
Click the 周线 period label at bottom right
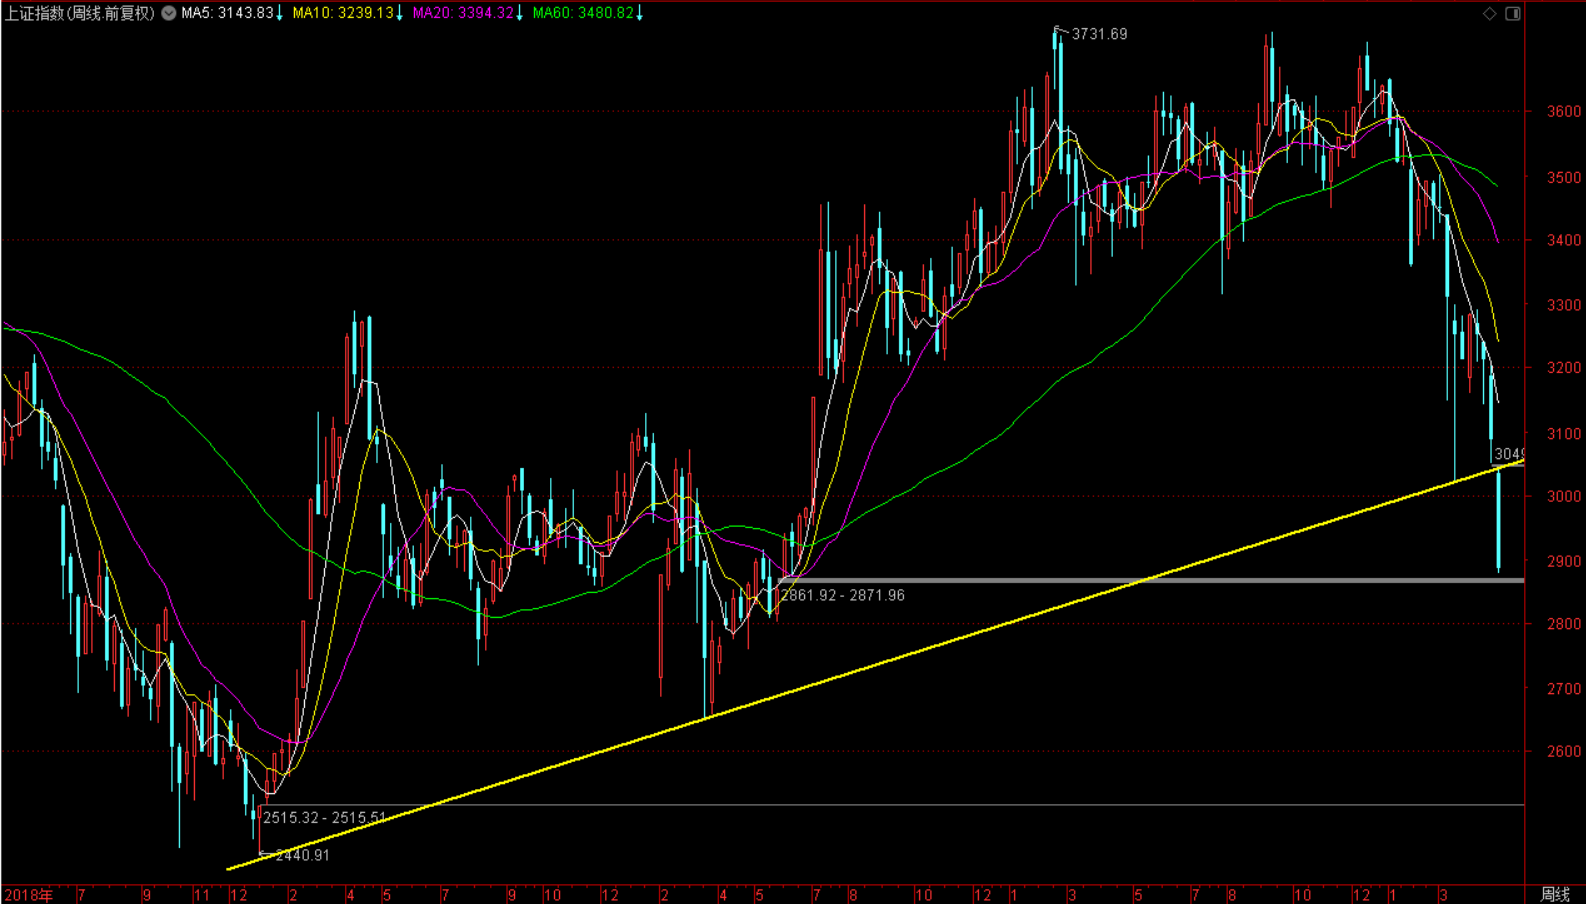1555,894
